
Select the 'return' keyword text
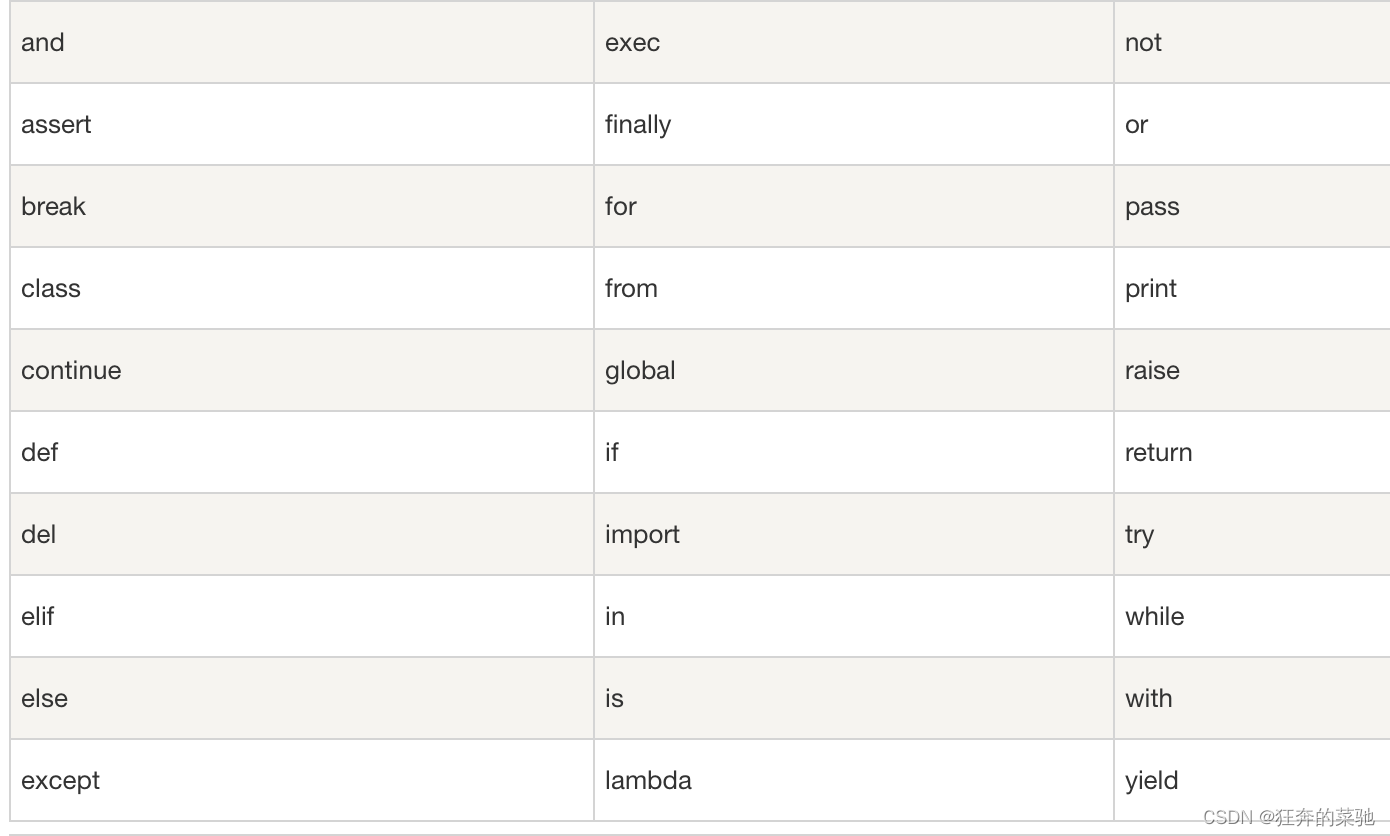point(1158,453)
